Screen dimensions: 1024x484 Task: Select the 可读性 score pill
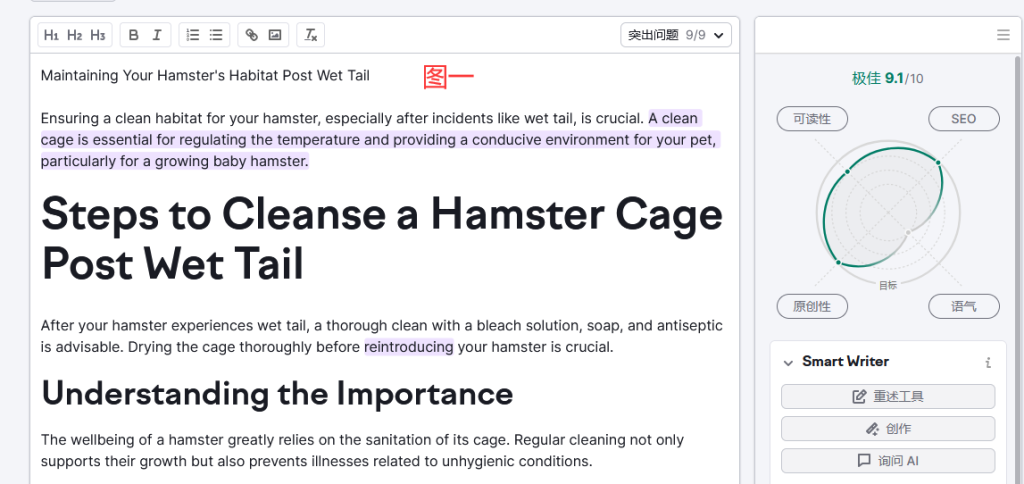tap(812, 119)
